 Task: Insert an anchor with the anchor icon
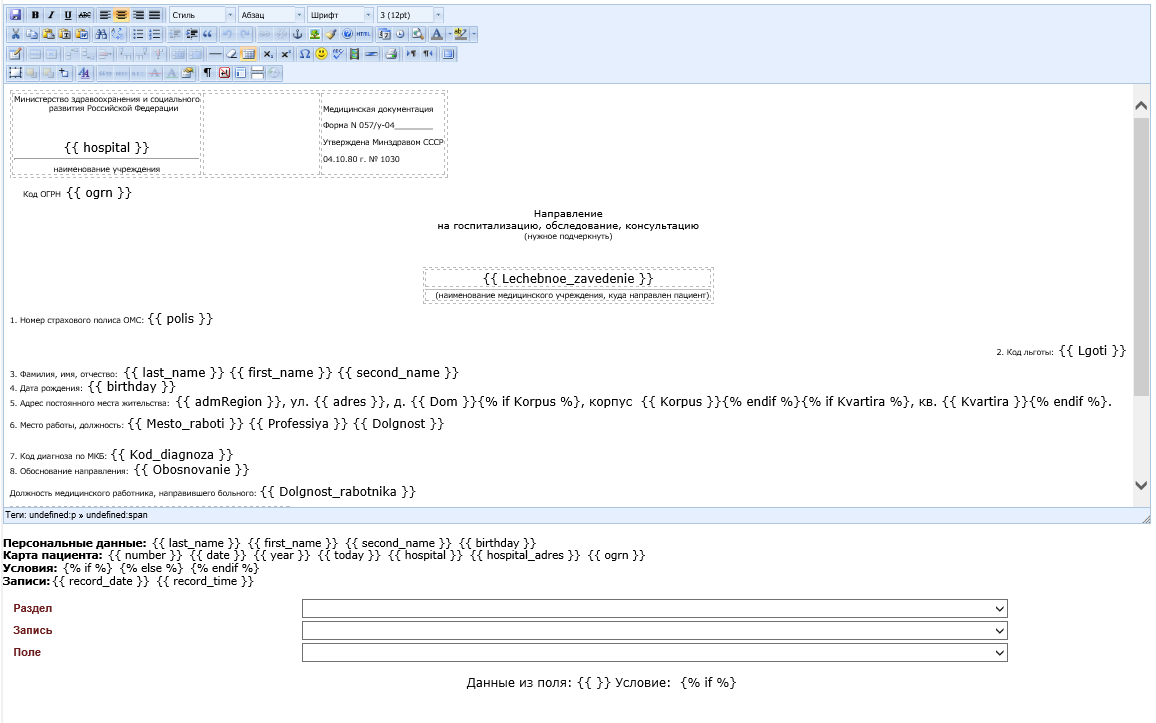pyautogui.click(x=297, y=34)
